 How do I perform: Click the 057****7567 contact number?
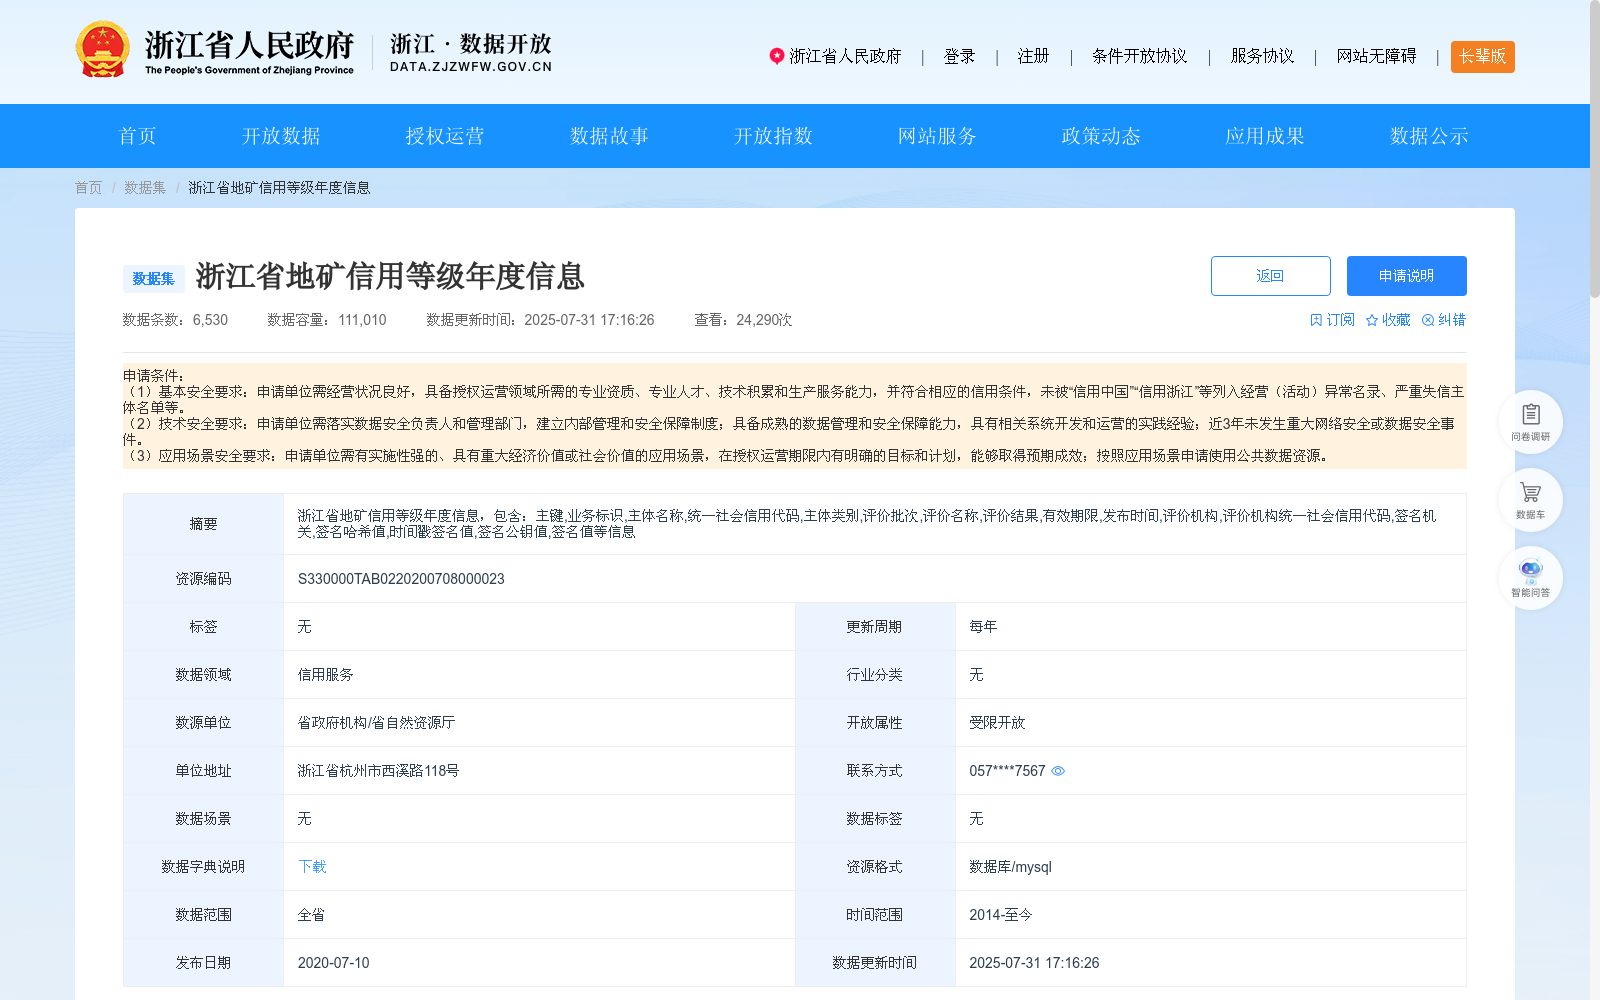(x=1007, y=771)
